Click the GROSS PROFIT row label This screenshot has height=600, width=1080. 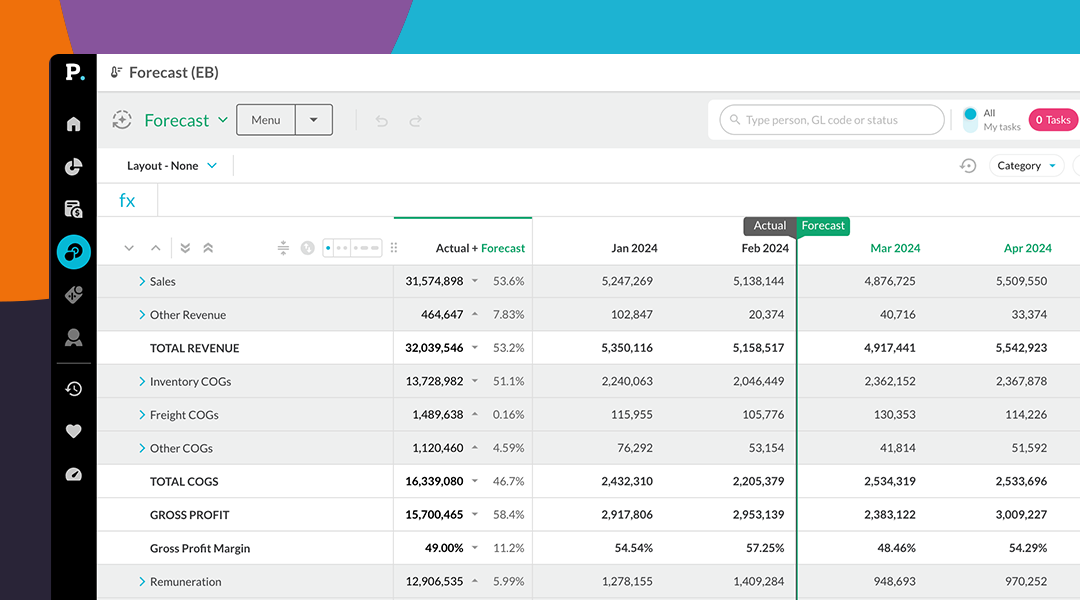(189, 515)
